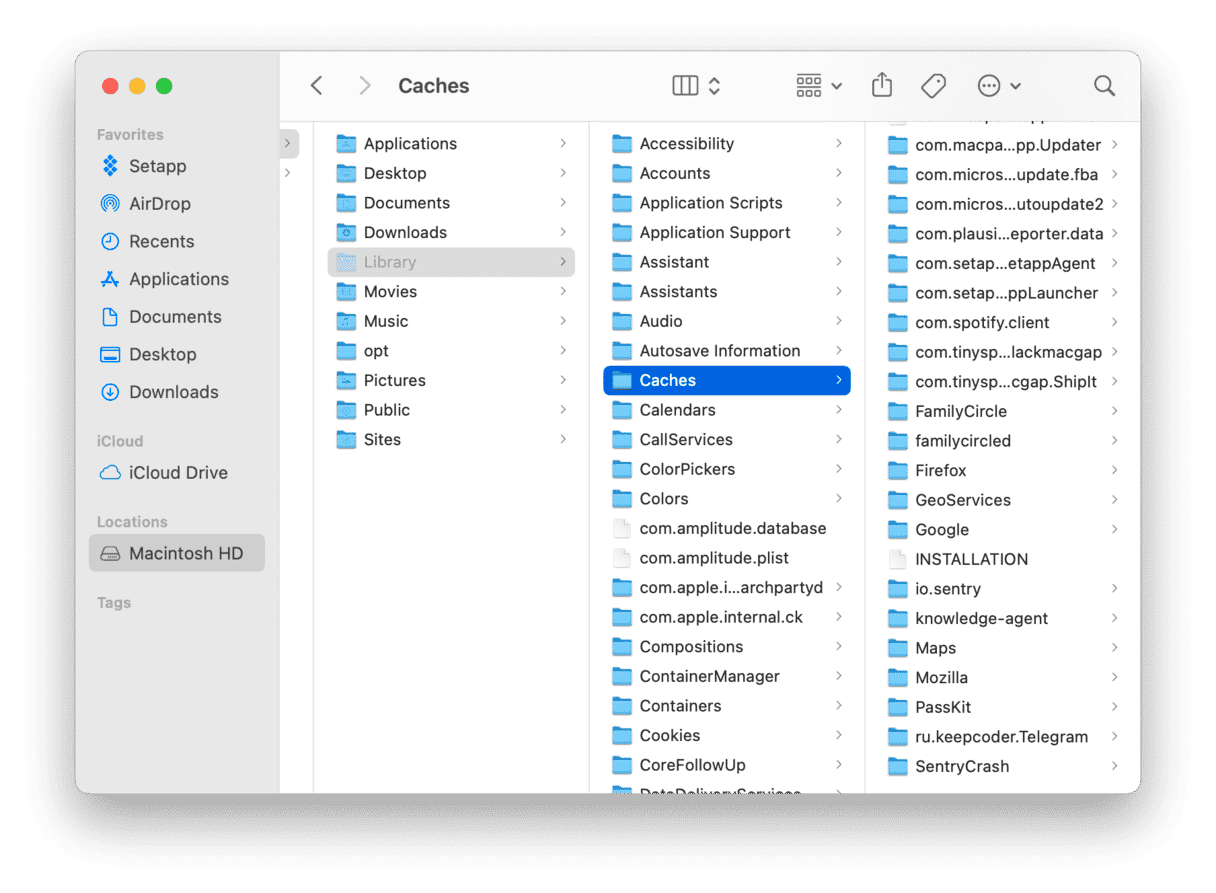Open the Tags icon in the toolbar
Viewport: 1216px width, 893px height.
click(933, 86)
